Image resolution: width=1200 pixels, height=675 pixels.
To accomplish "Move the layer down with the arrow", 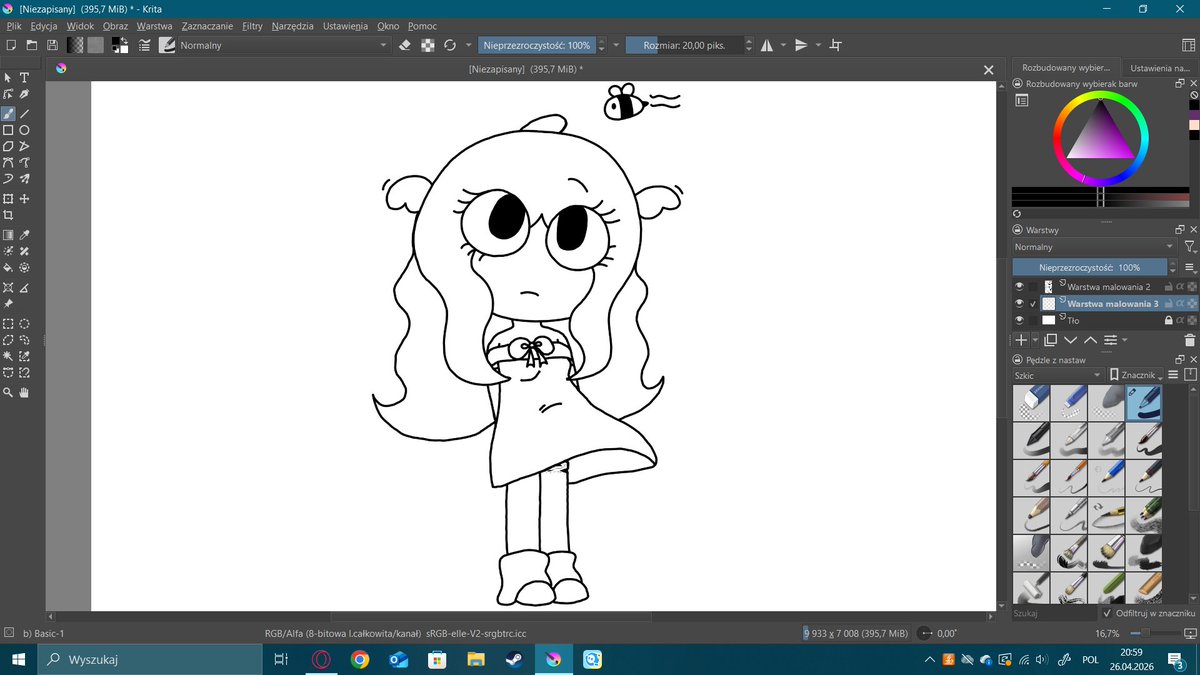I will [x=1070, y=340].
